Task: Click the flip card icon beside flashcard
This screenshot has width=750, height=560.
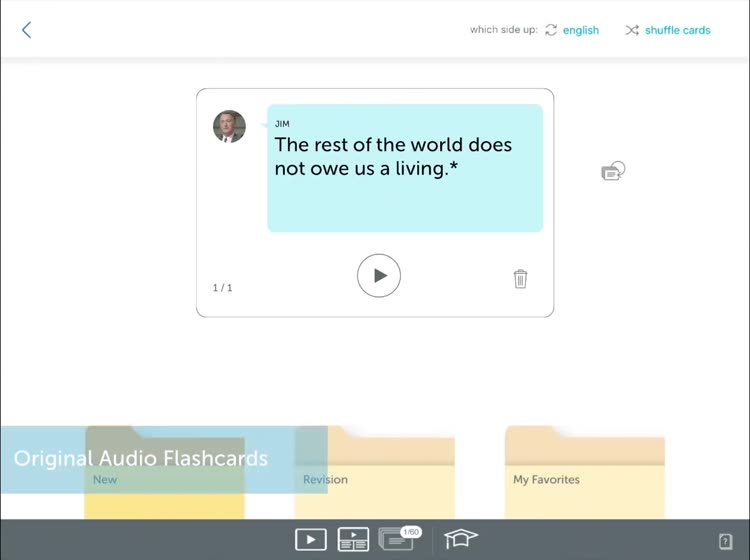Action: click(x=613, y=171)
